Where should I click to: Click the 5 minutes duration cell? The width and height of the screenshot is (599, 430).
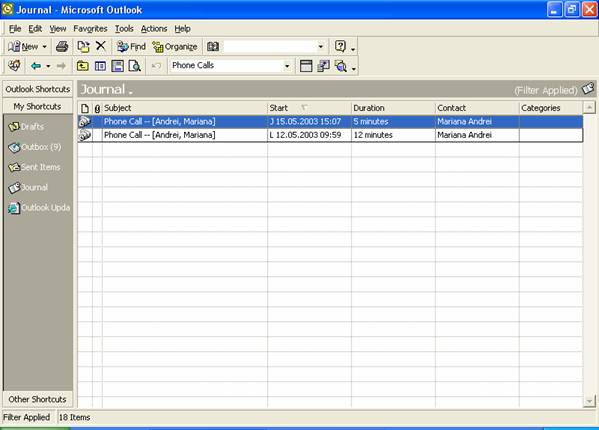pos(393,121)
